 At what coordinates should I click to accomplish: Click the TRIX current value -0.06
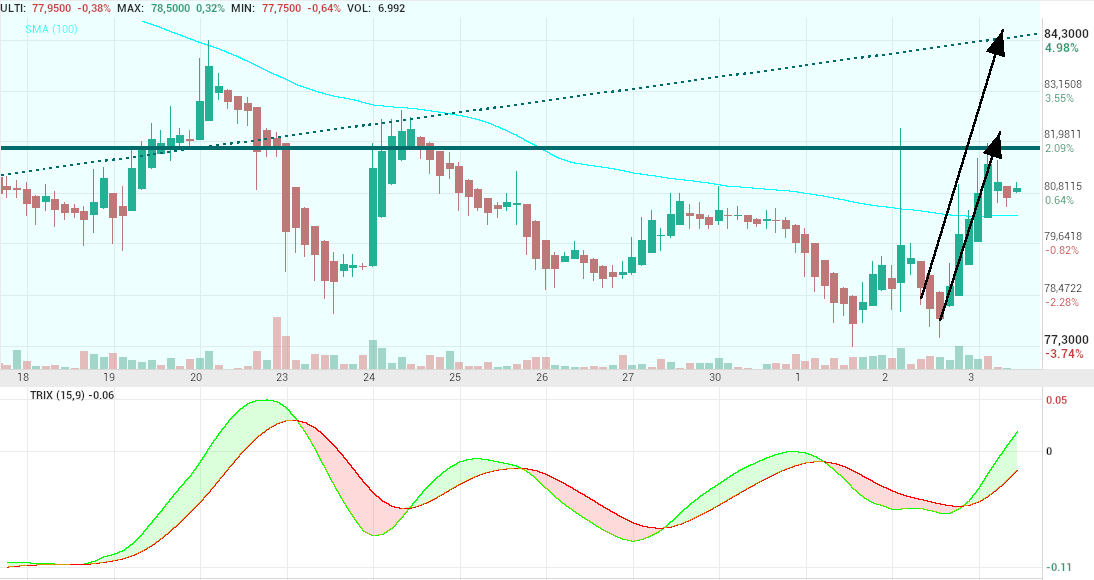(102, 395)
